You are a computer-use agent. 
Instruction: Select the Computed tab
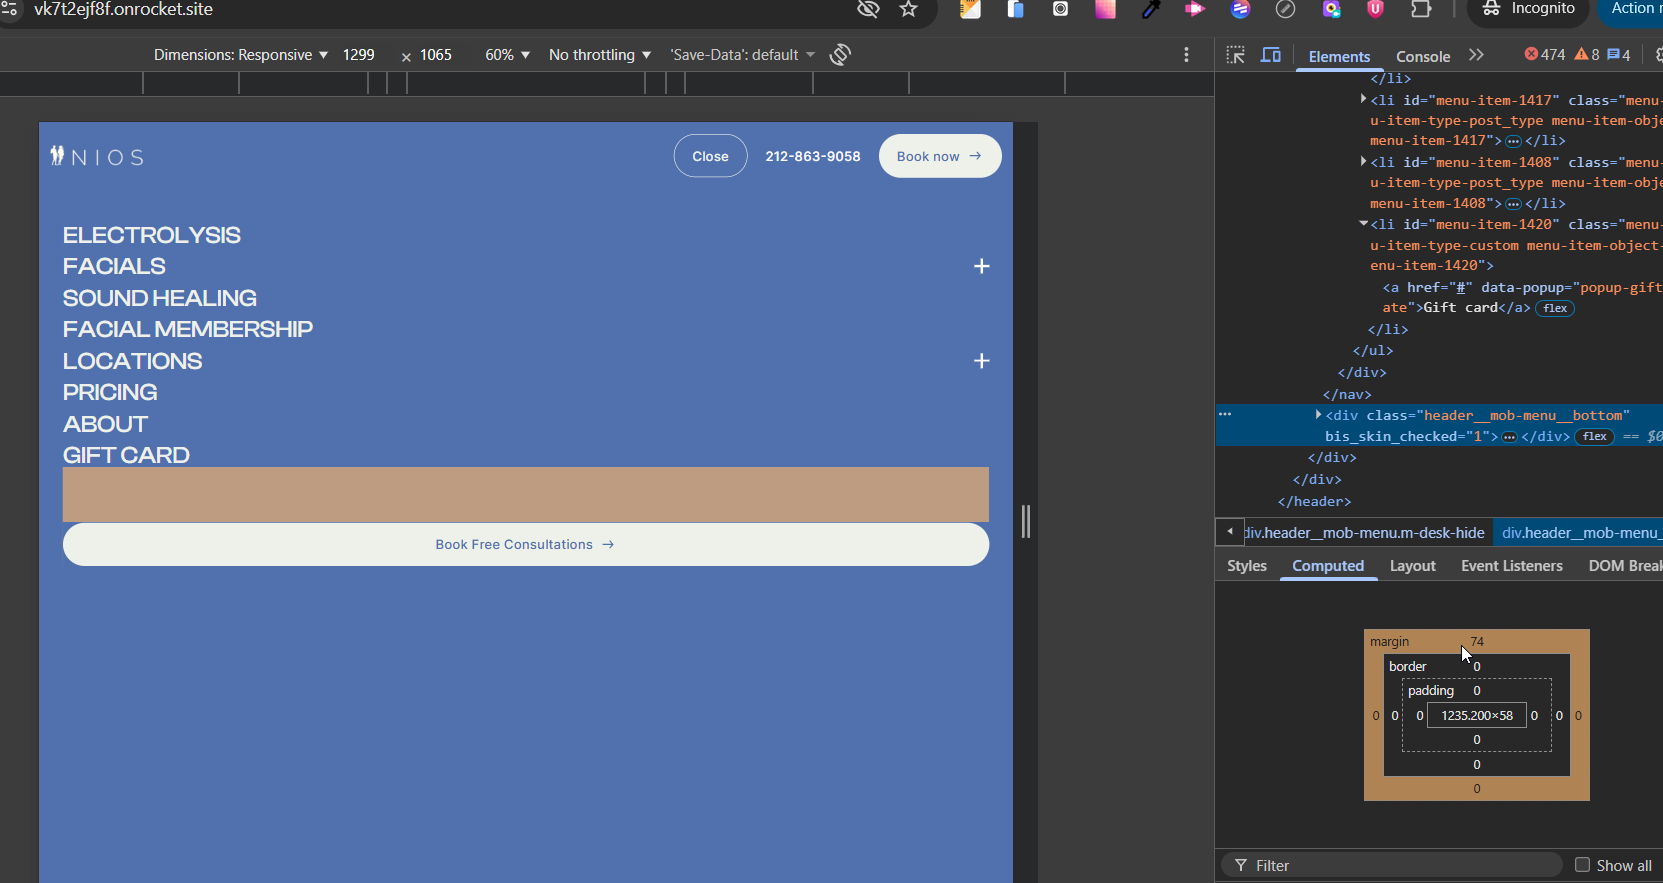click(1328, 566)
